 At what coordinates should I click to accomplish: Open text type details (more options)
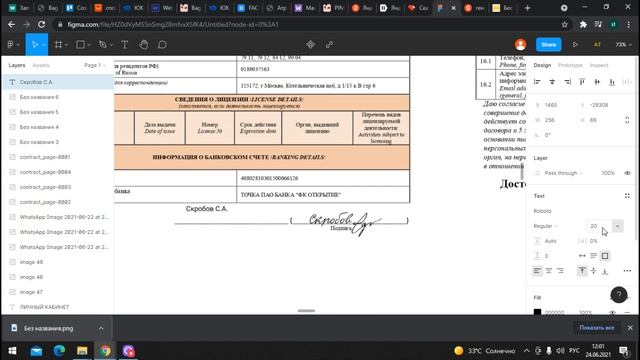tap(627, 271)
